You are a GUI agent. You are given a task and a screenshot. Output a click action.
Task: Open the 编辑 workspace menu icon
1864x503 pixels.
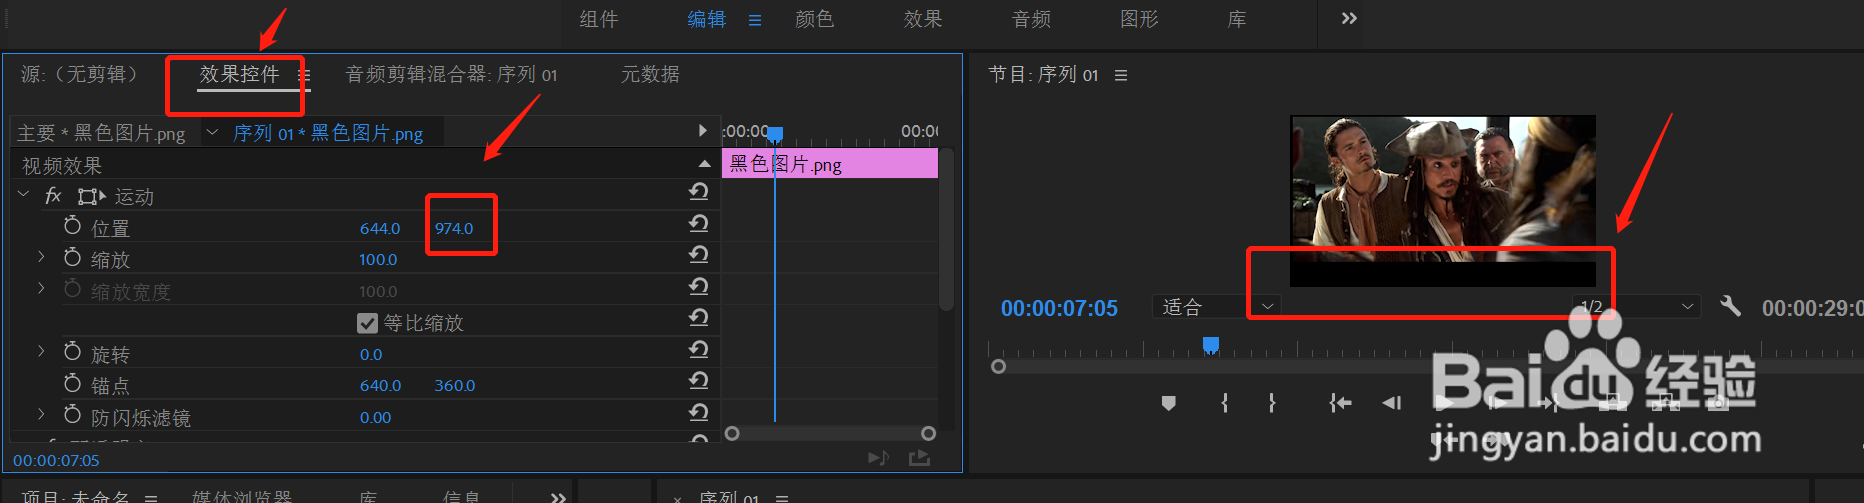coord(755,20)
